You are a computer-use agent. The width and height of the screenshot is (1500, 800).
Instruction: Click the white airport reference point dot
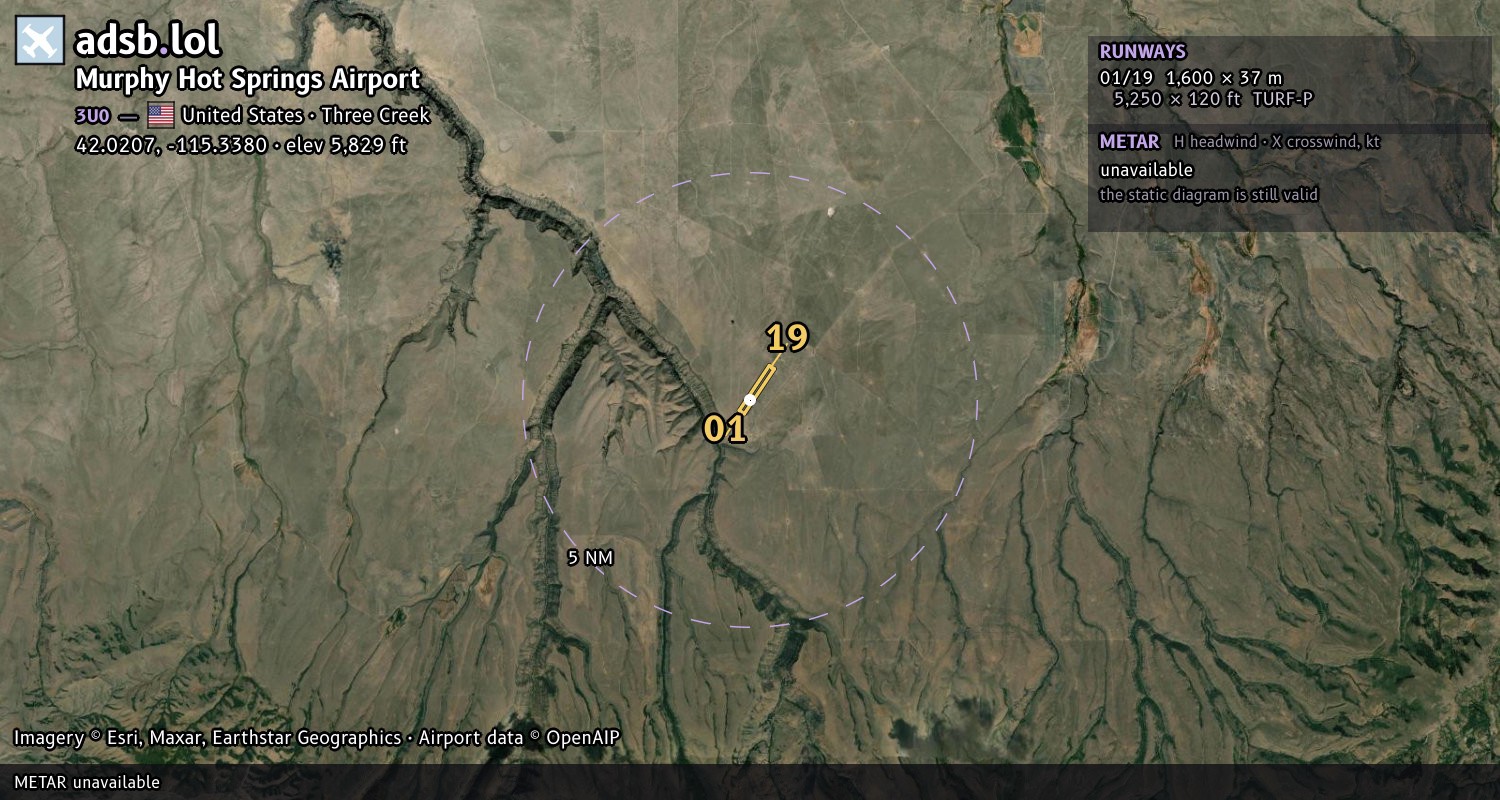750,400
